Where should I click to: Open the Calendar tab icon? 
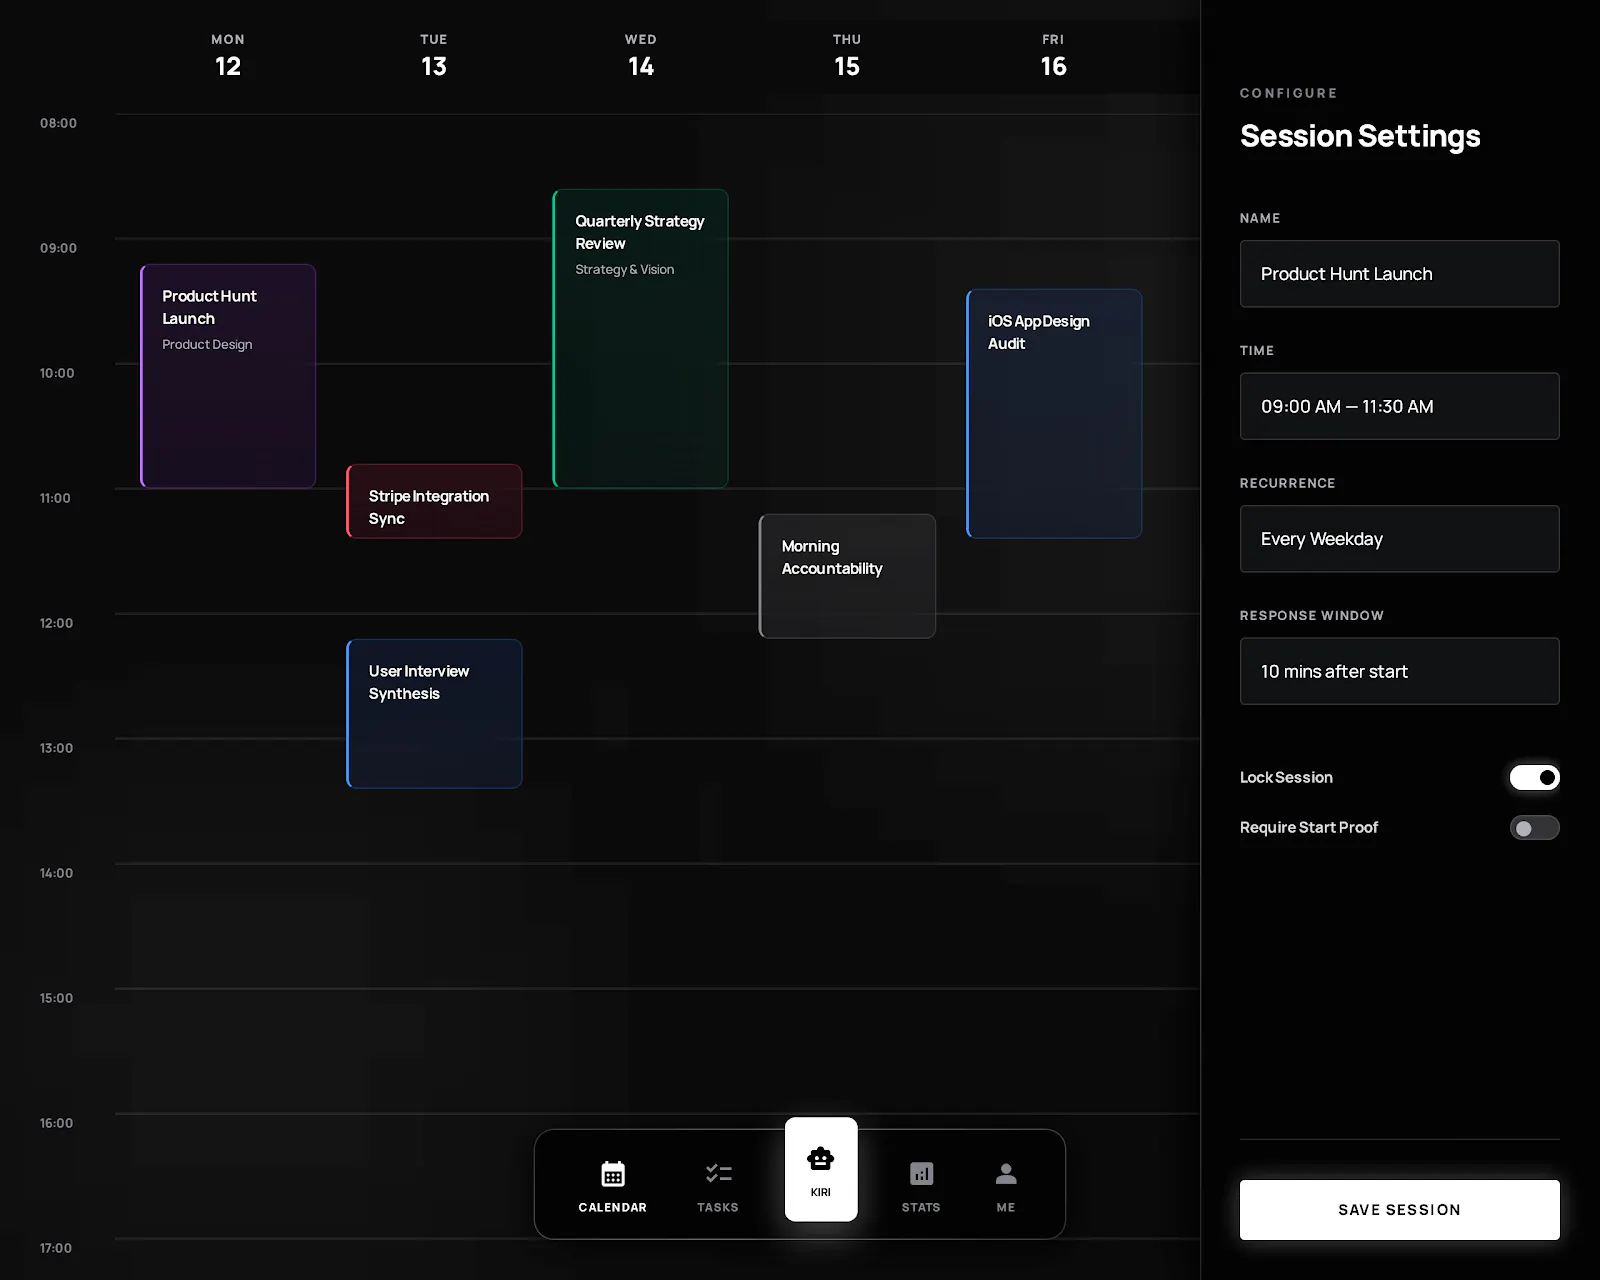coord(613,1174)
